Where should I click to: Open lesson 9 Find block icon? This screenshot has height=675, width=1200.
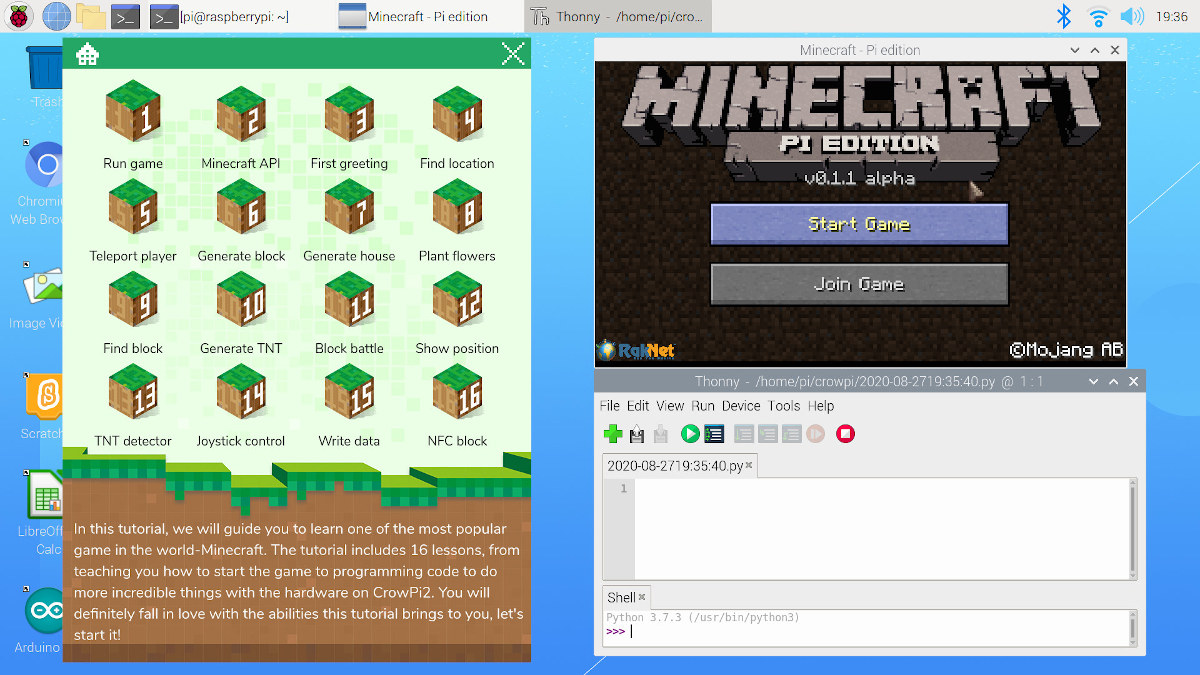[x=133, y=300]
